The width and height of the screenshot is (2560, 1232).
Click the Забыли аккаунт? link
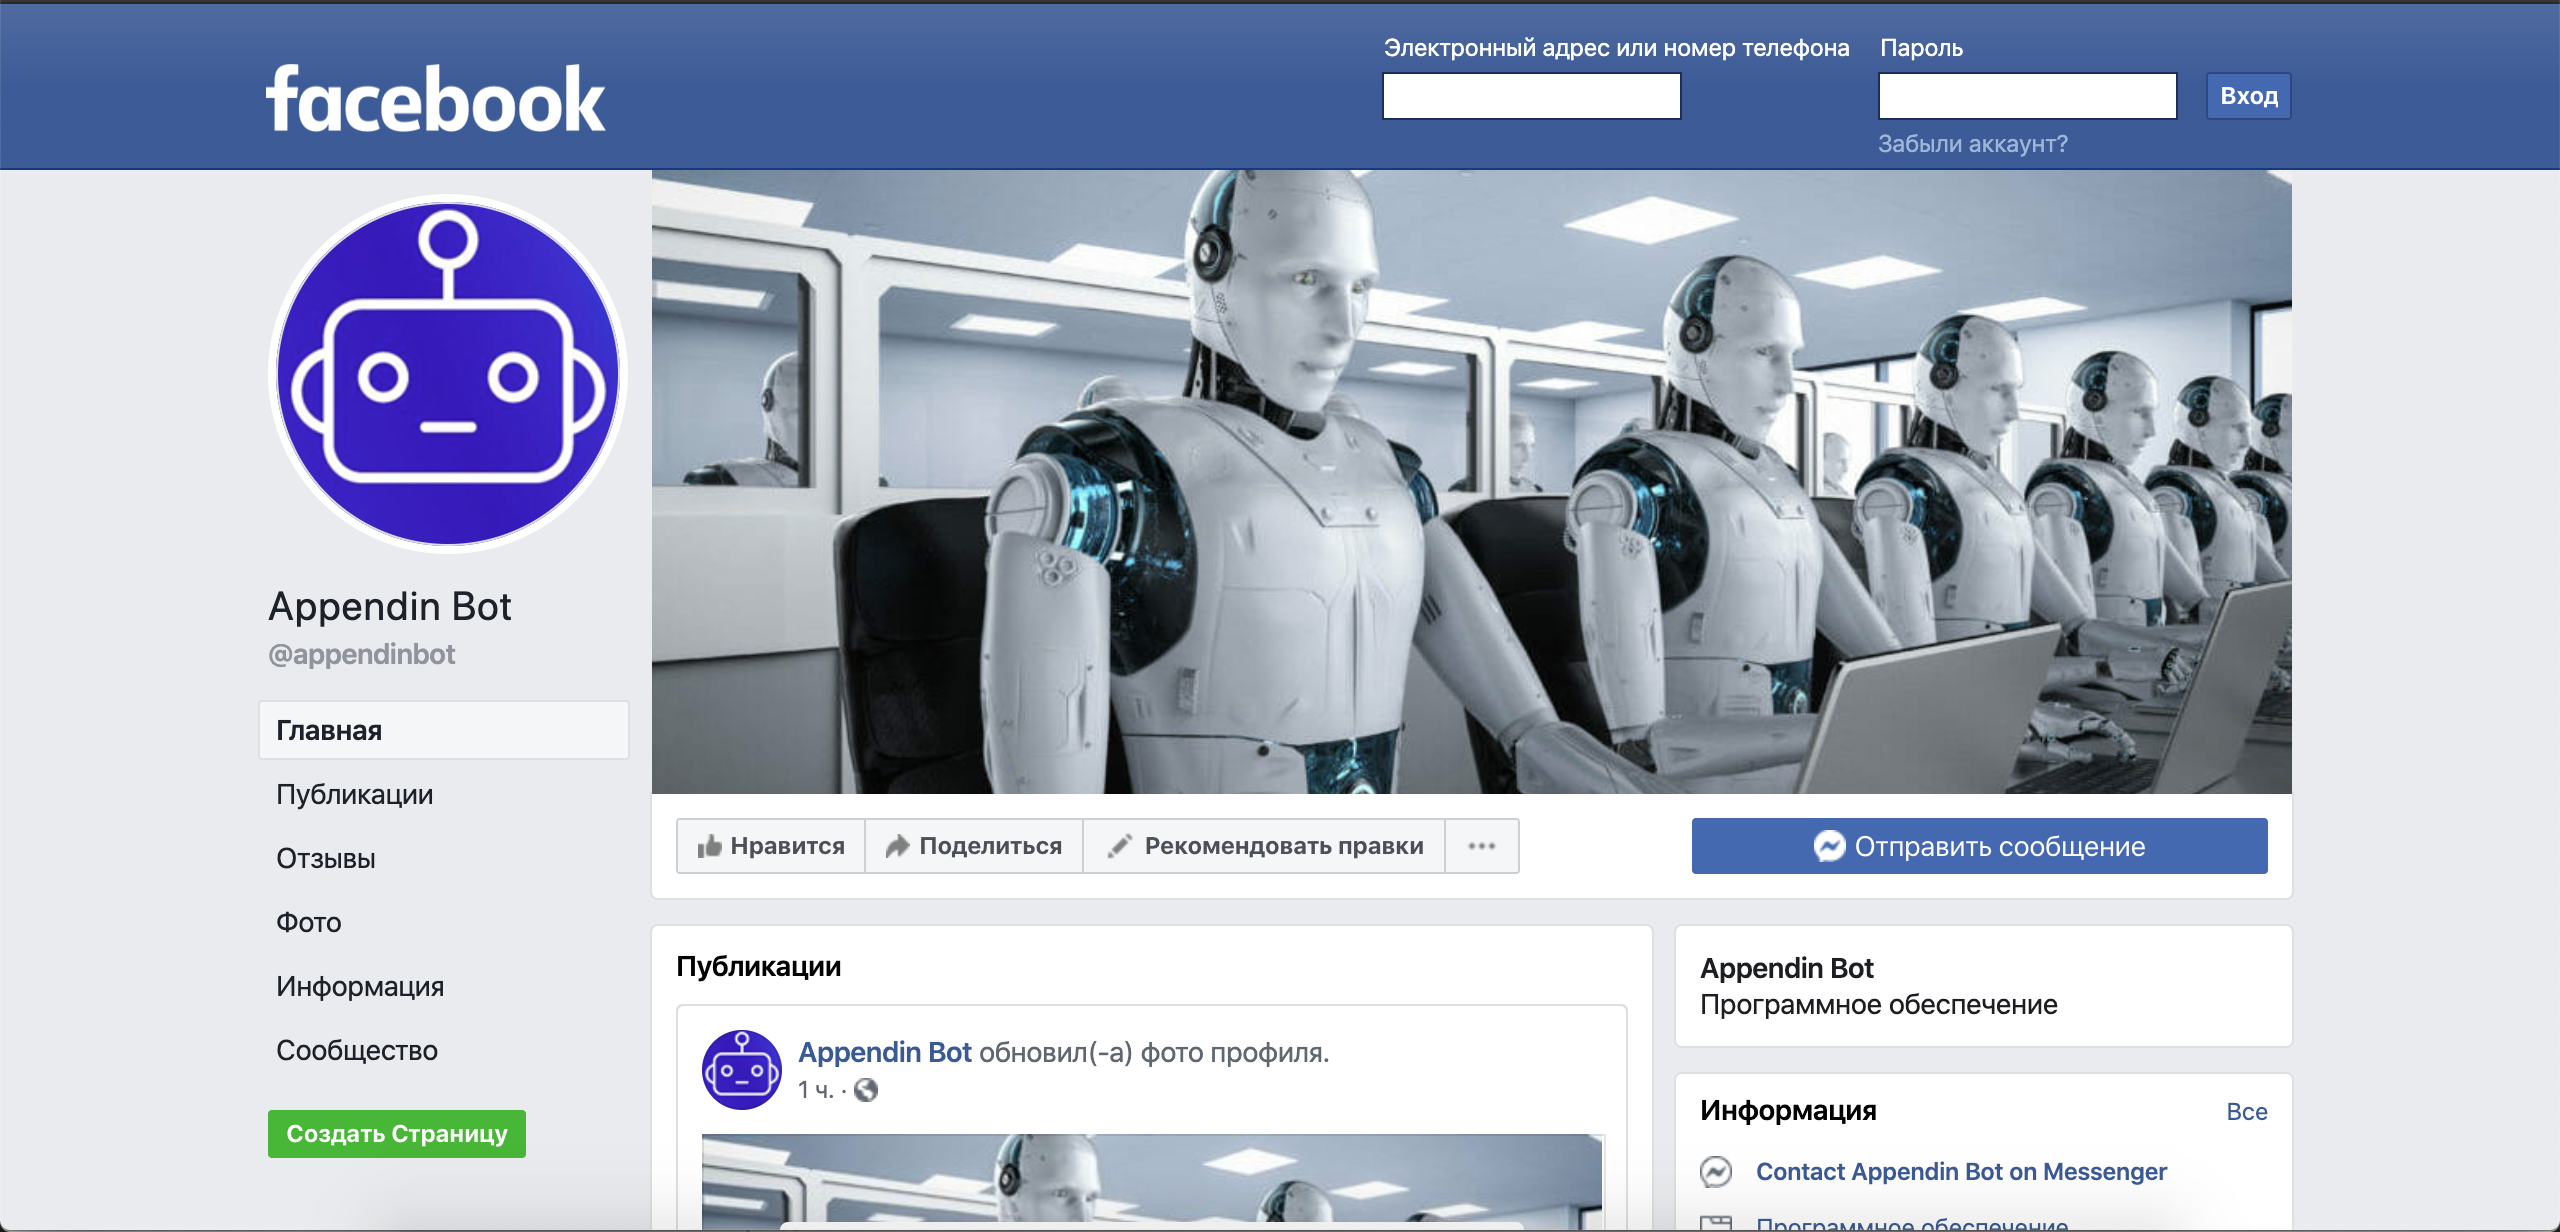tap(1972, 144)
